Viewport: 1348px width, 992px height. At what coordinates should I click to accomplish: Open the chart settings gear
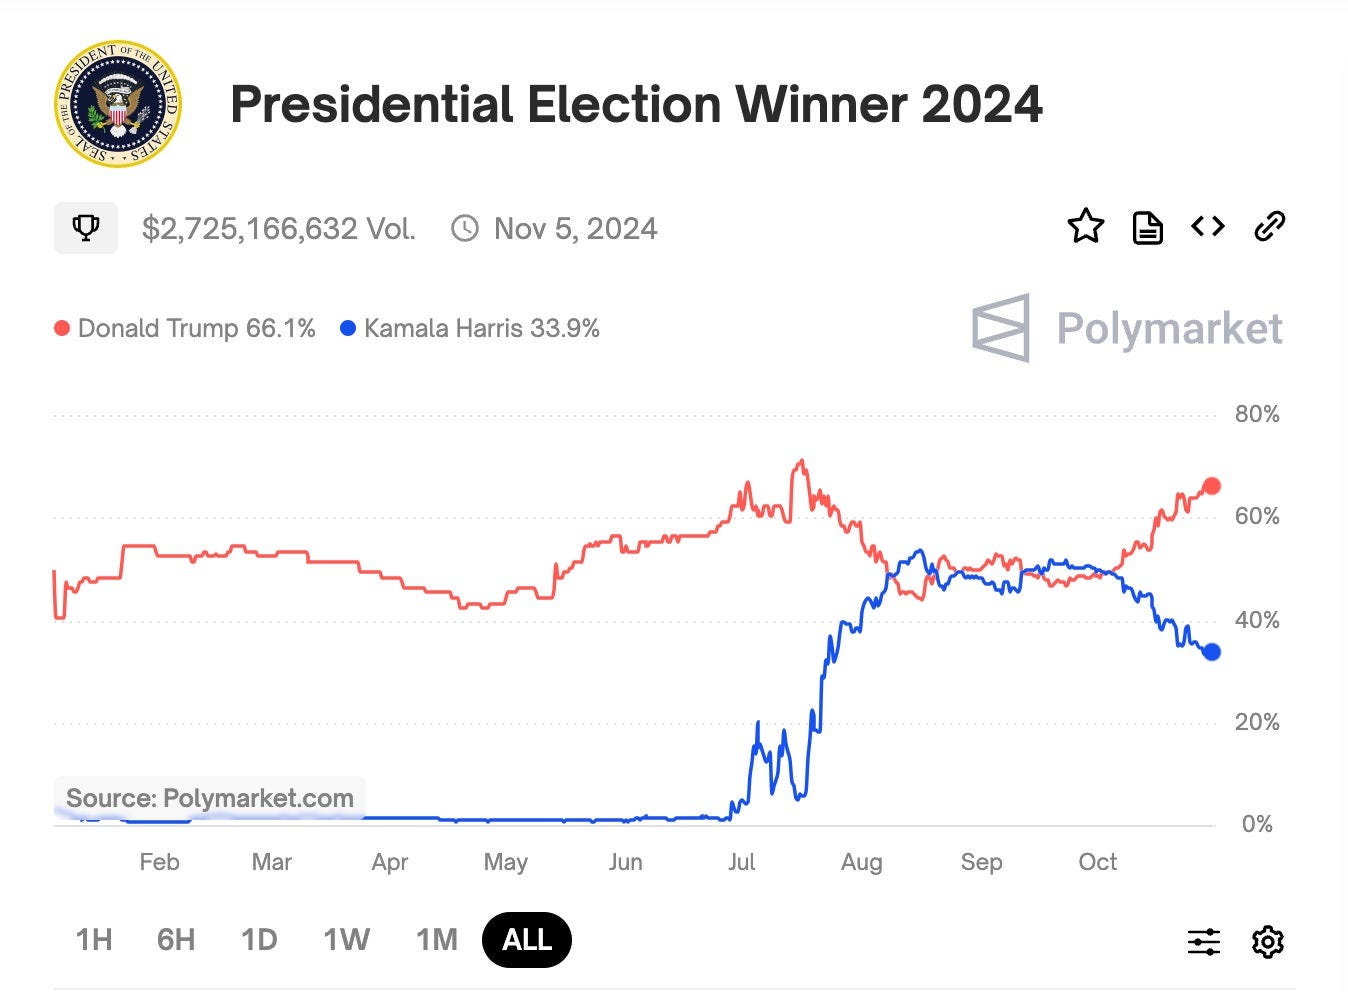pos(1267,941)
